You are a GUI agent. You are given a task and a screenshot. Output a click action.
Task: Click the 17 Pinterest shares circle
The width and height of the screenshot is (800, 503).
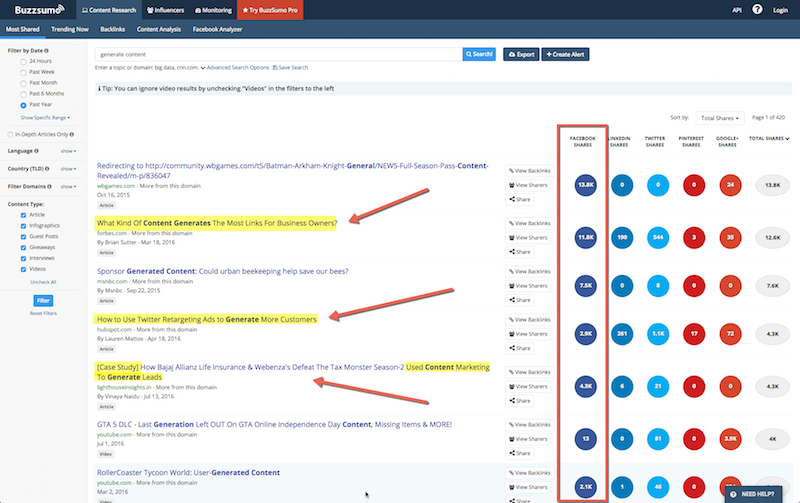pyautogui.click(x=694, y=334)
